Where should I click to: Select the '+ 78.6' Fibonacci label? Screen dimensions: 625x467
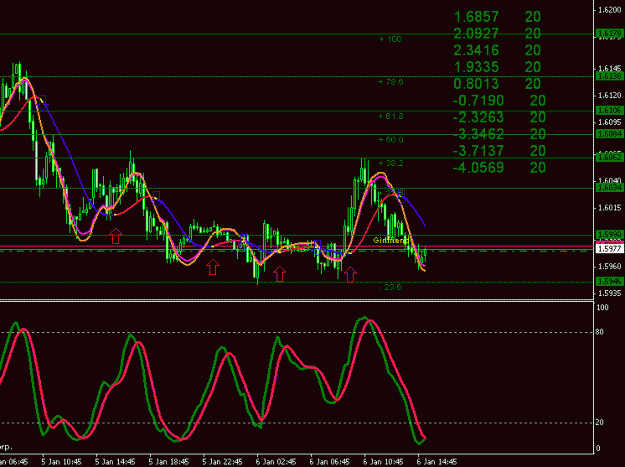click(x=391, y=82)
